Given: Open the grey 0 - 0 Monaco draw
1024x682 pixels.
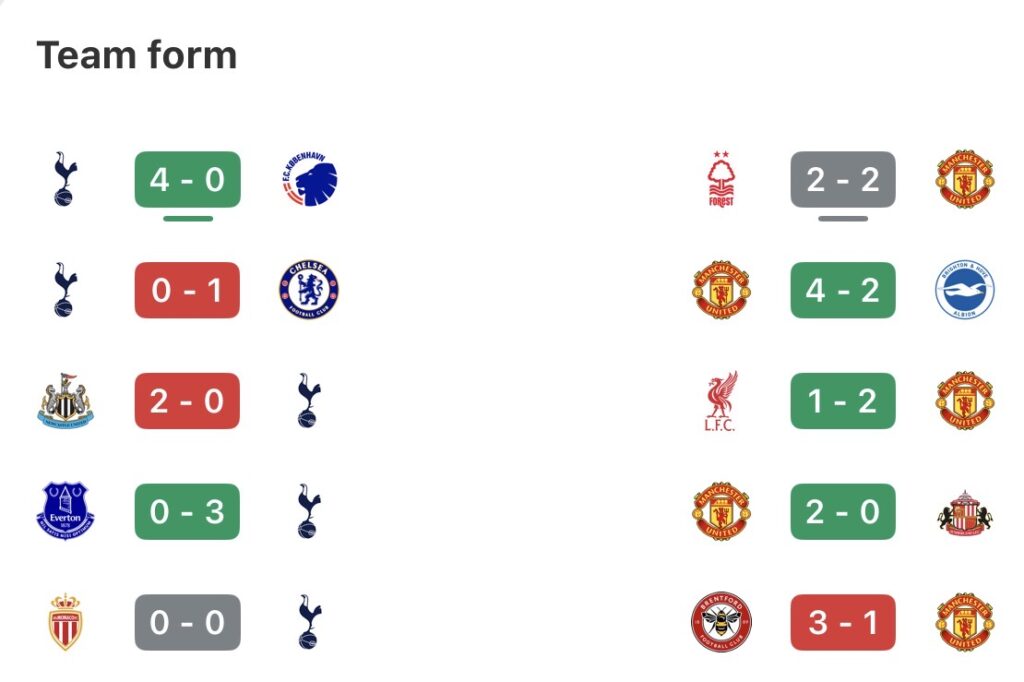Looking at the screenshot, I should [187, 622].
